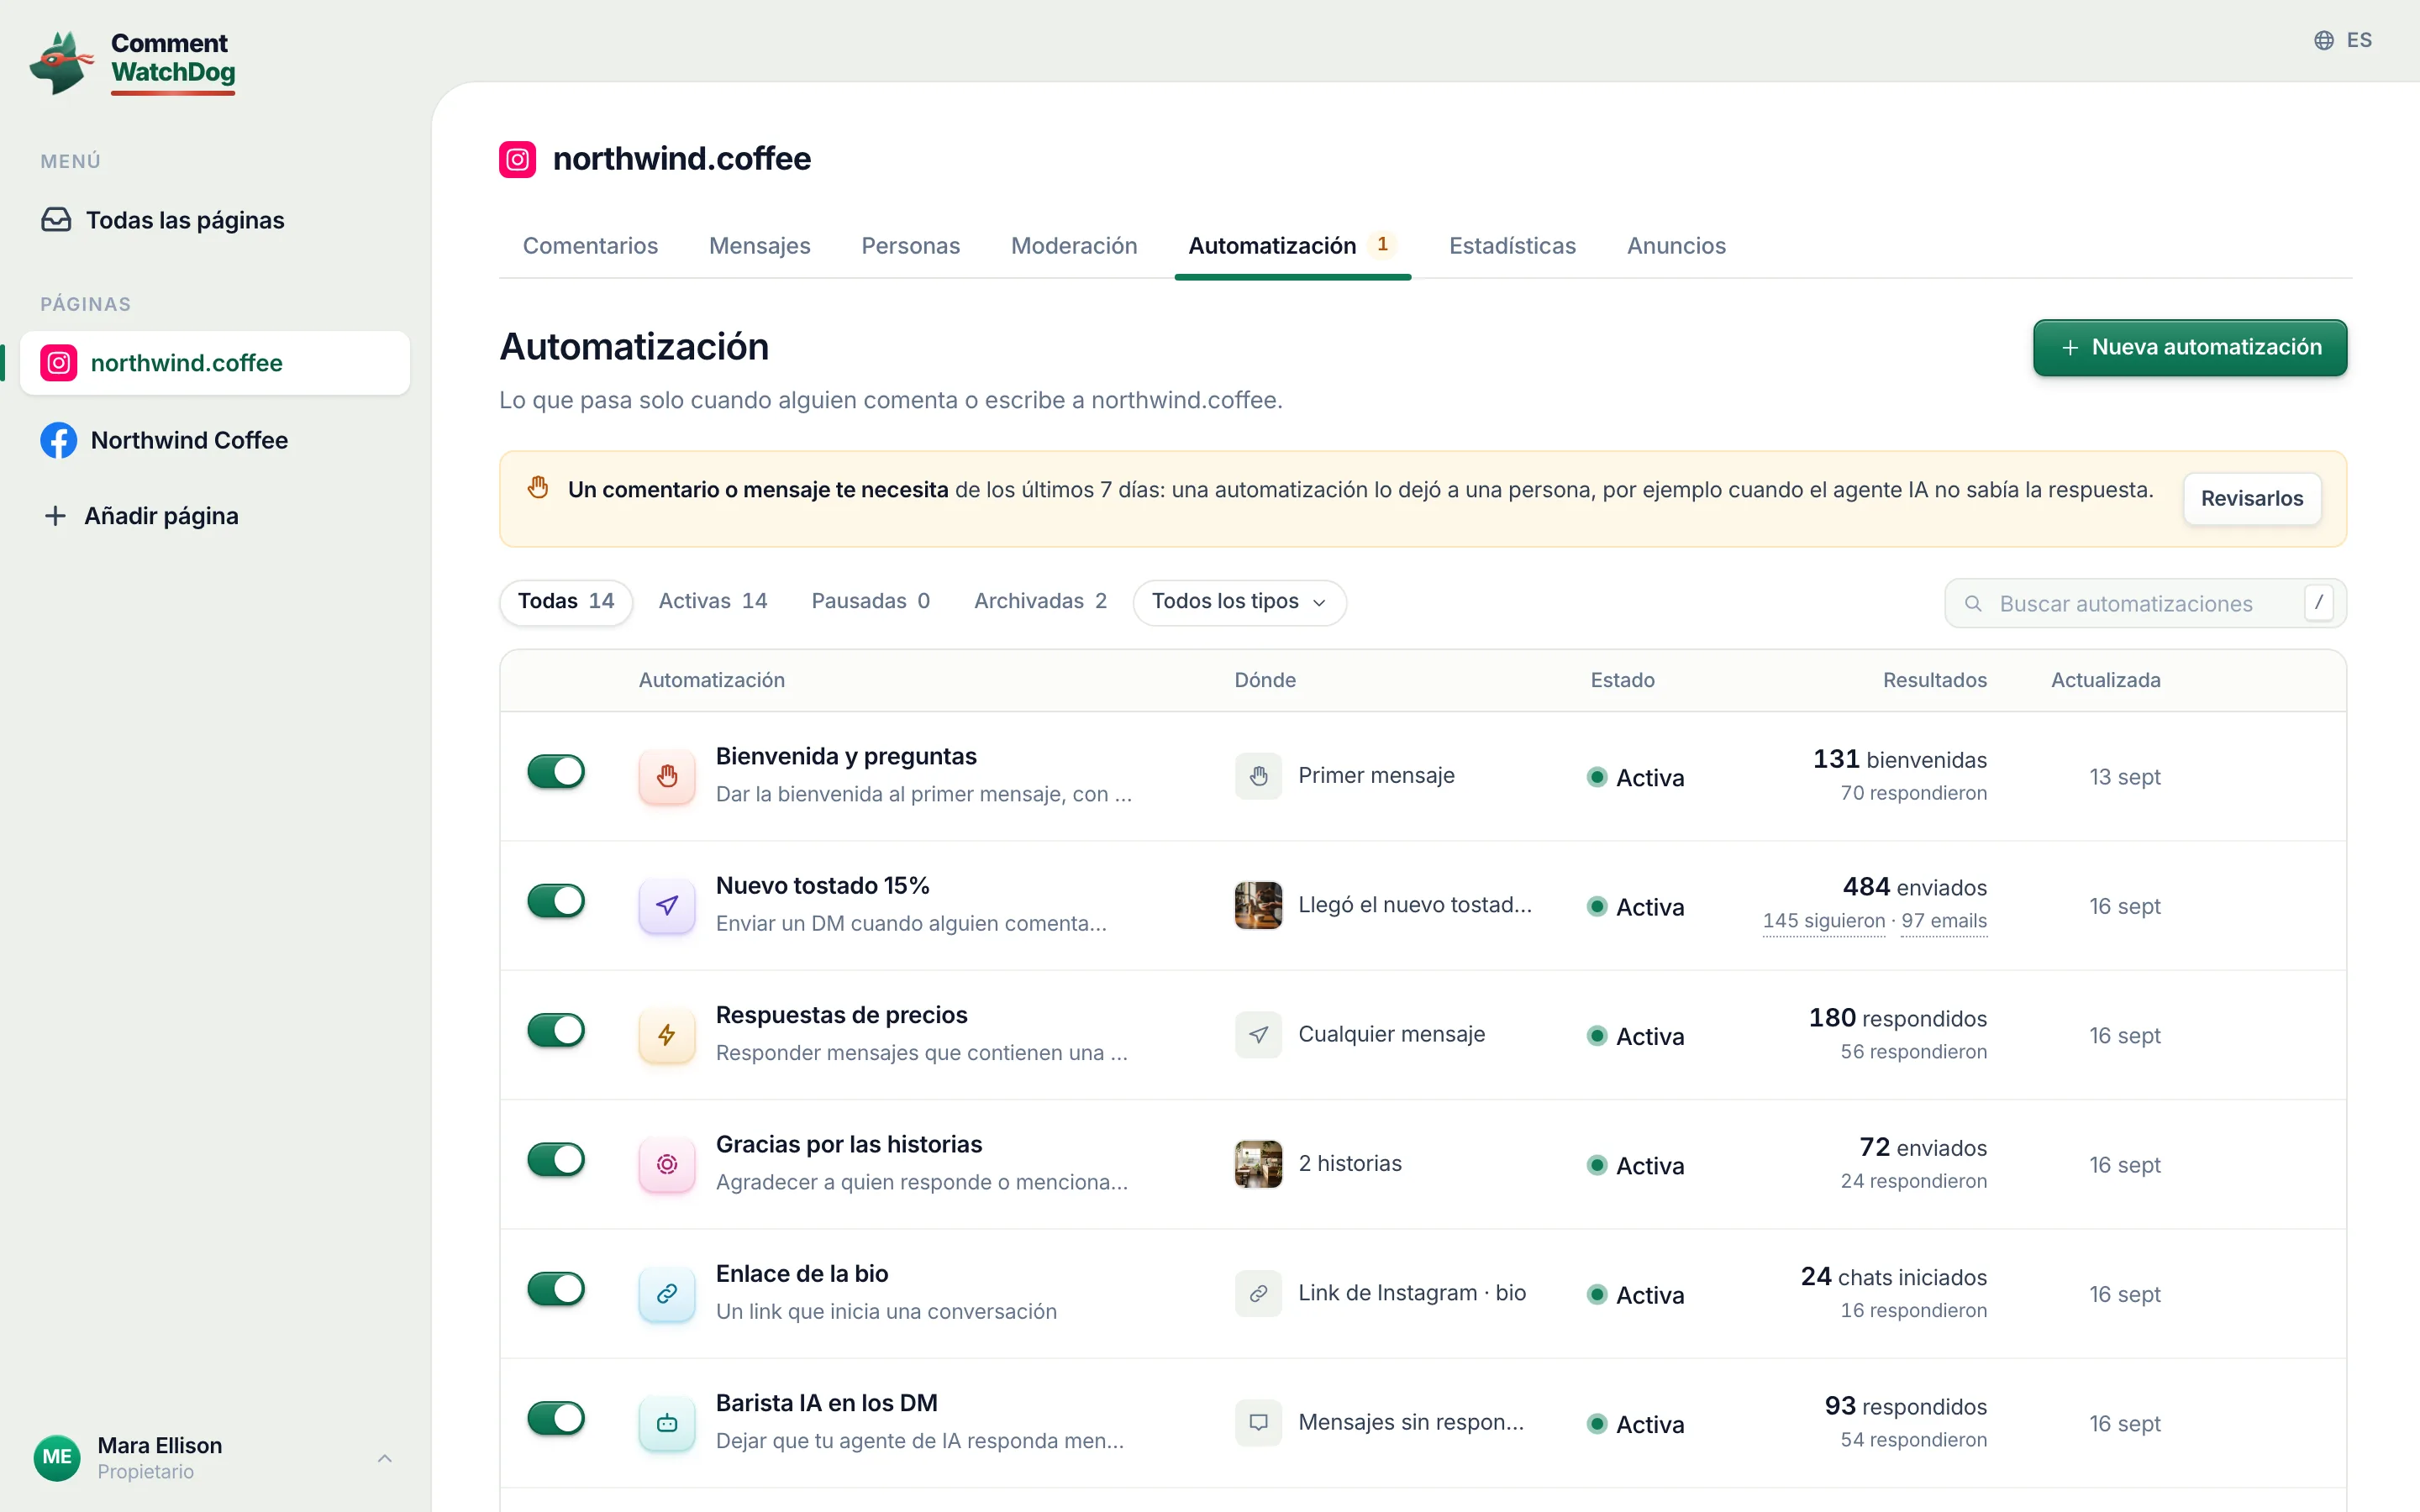Switch to the Comentarios tab

pos(590,246)
